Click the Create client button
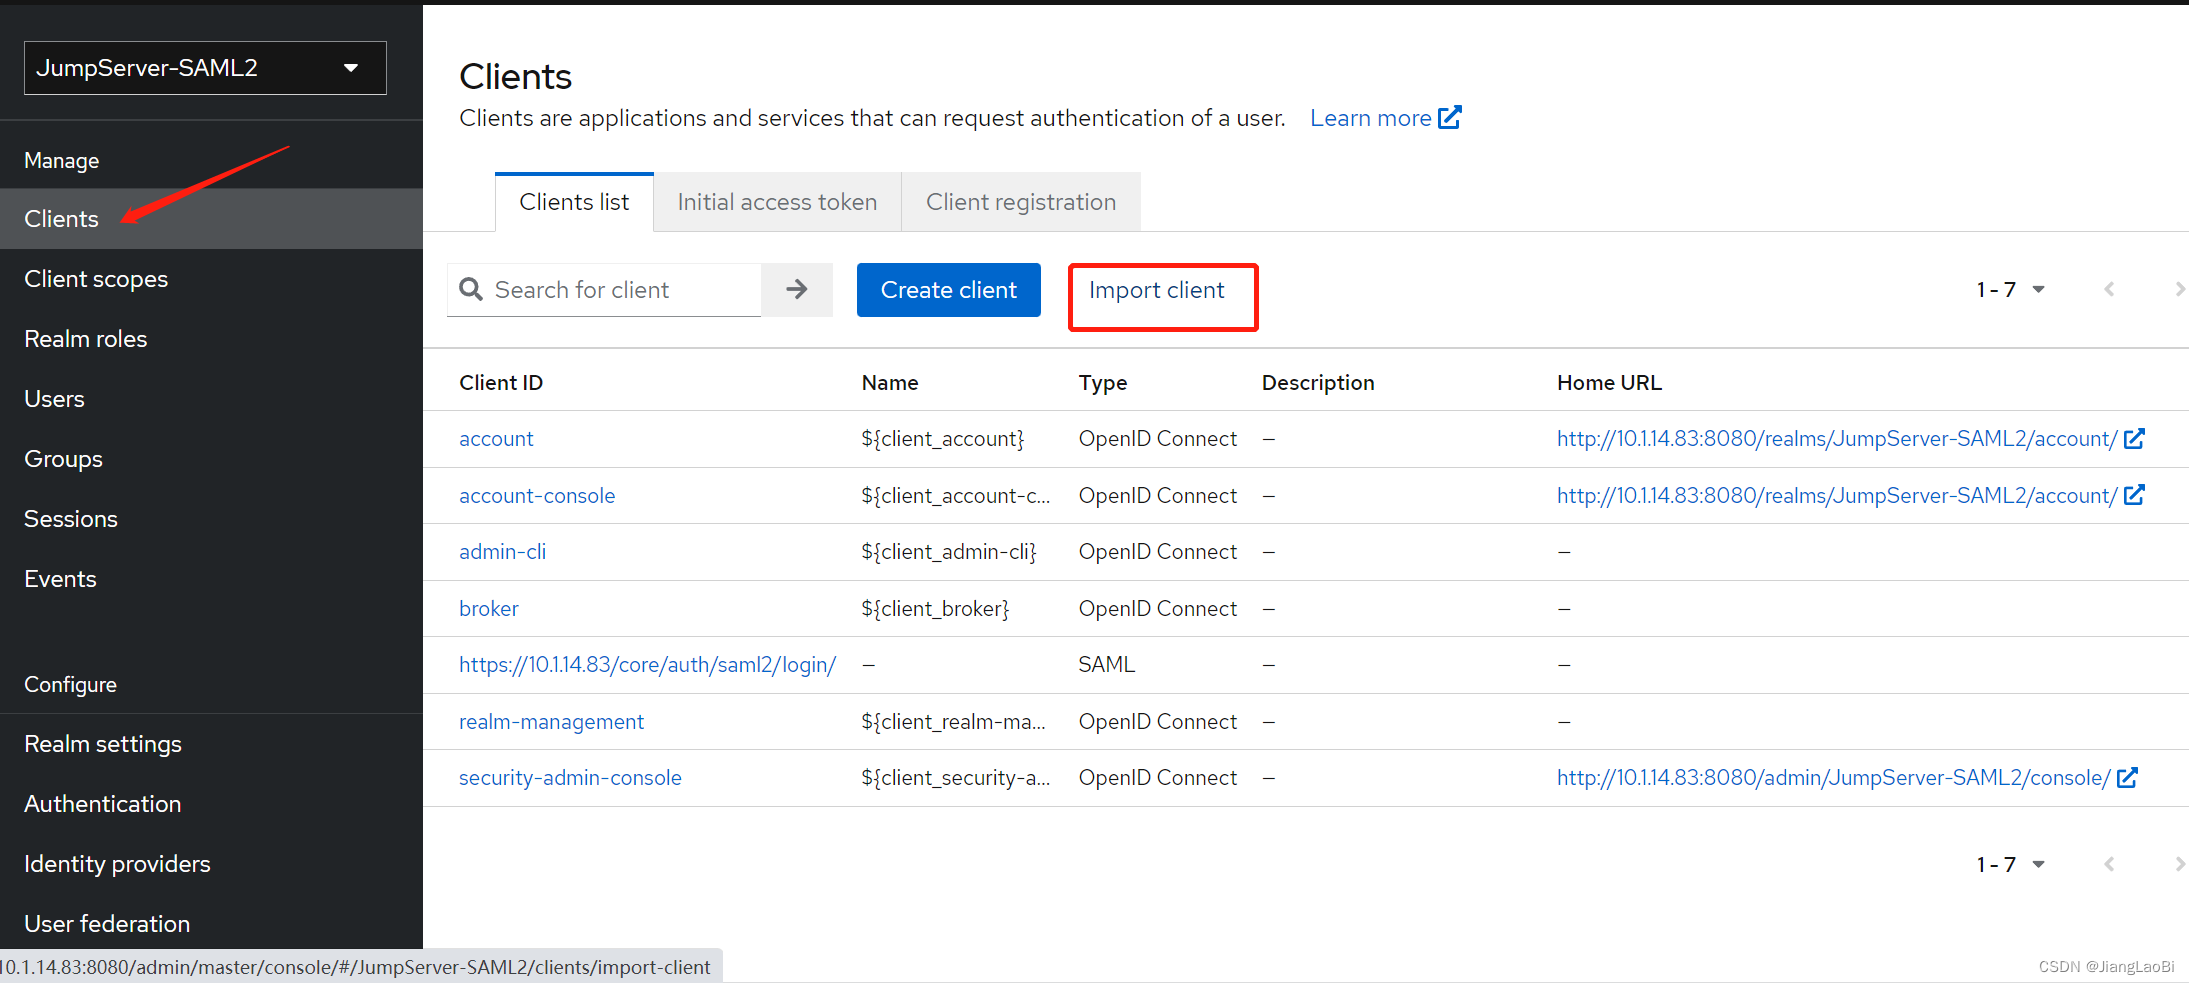The height and width of the screenshot is (985, 2189). pyautogui.click(x=948, y=289)
